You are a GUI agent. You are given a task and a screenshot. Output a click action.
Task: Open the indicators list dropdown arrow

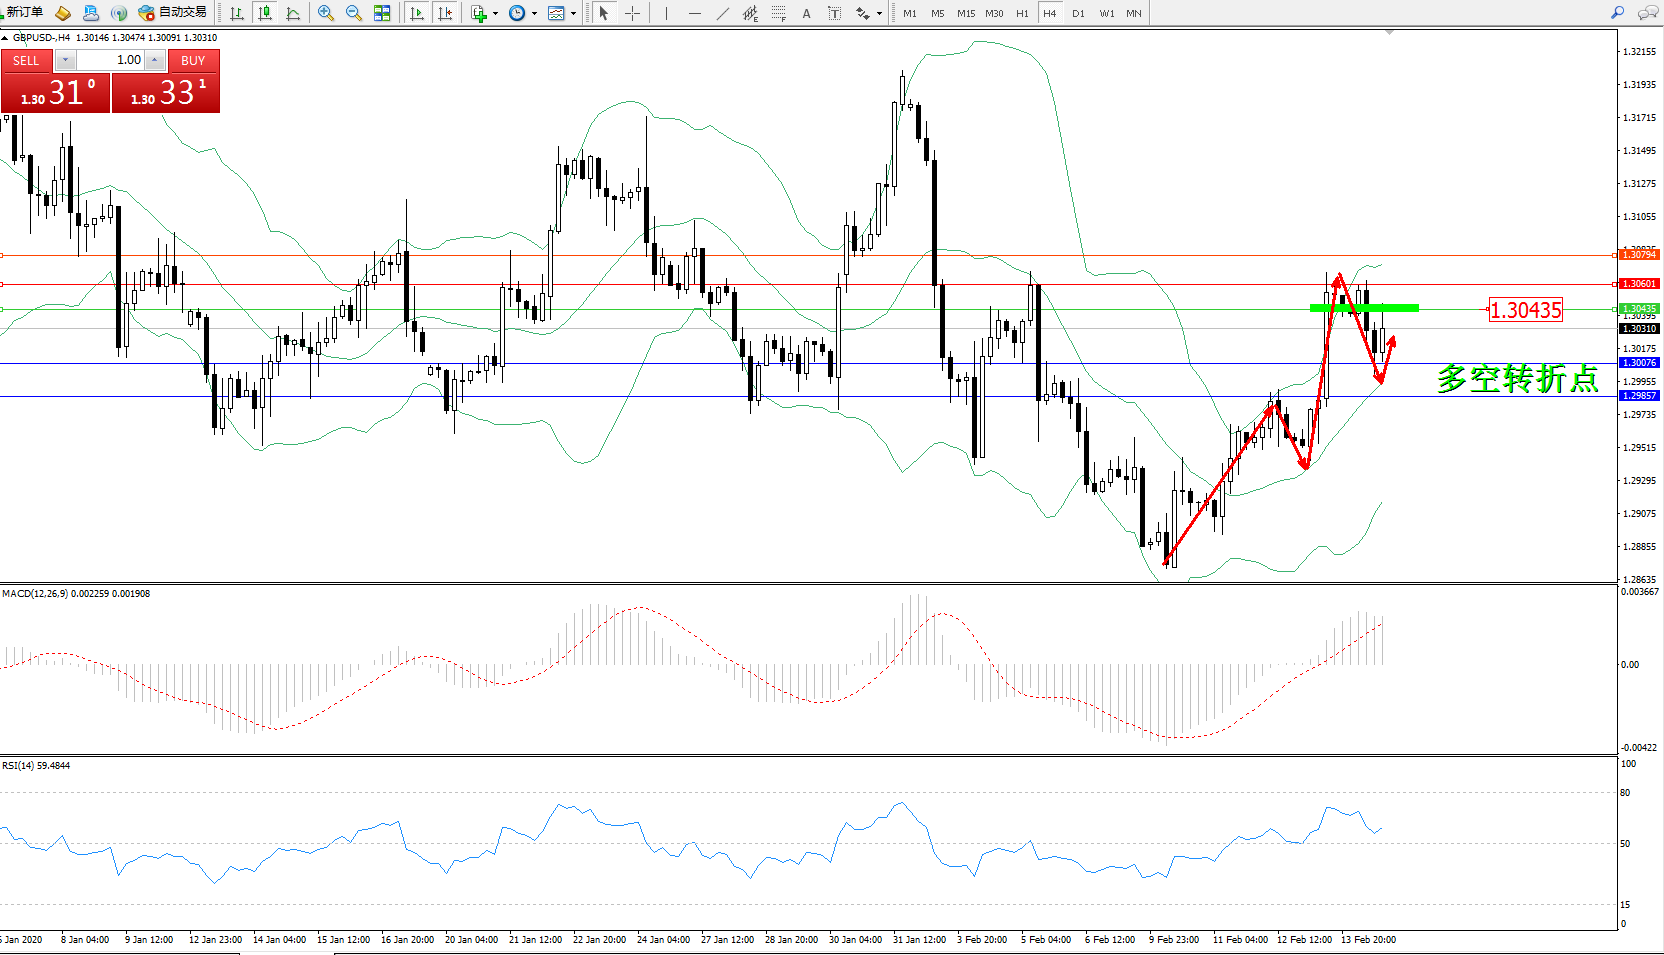click(x=495, y=14)
